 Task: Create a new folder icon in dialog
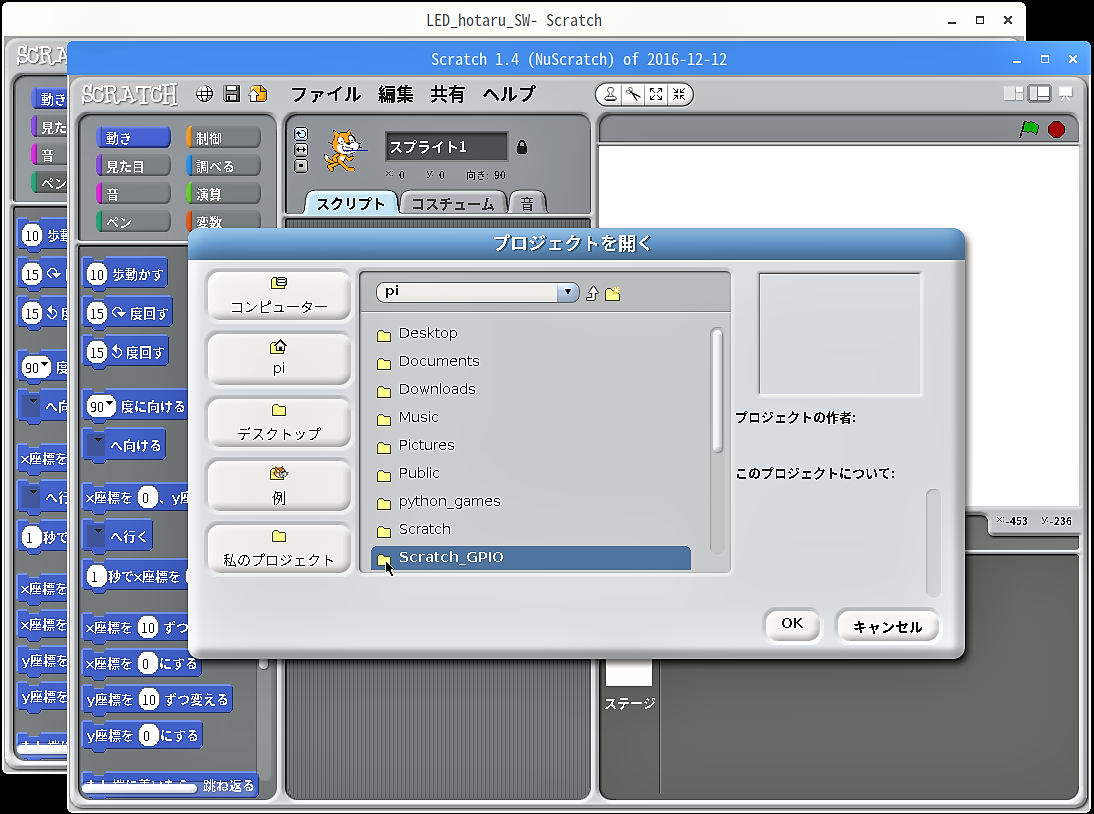[613, 294]
